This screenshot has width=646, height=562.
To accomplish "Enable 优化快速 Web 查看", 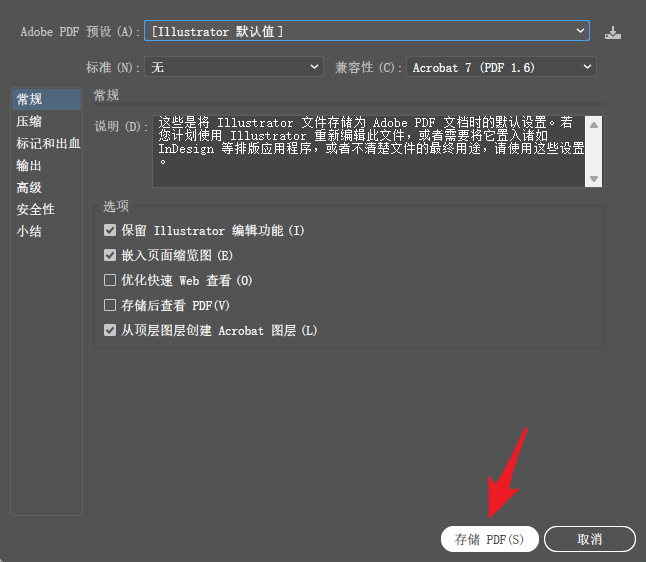I will coord(110,280).
